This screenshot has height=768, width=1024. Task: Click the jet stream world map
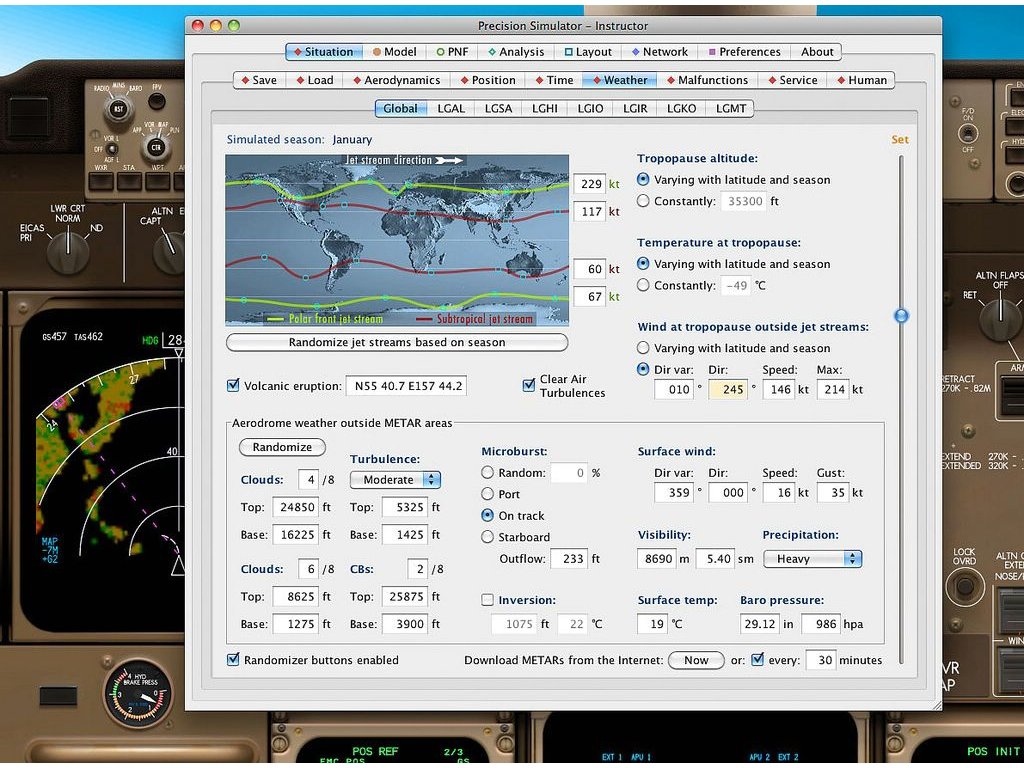click(397, 240)
